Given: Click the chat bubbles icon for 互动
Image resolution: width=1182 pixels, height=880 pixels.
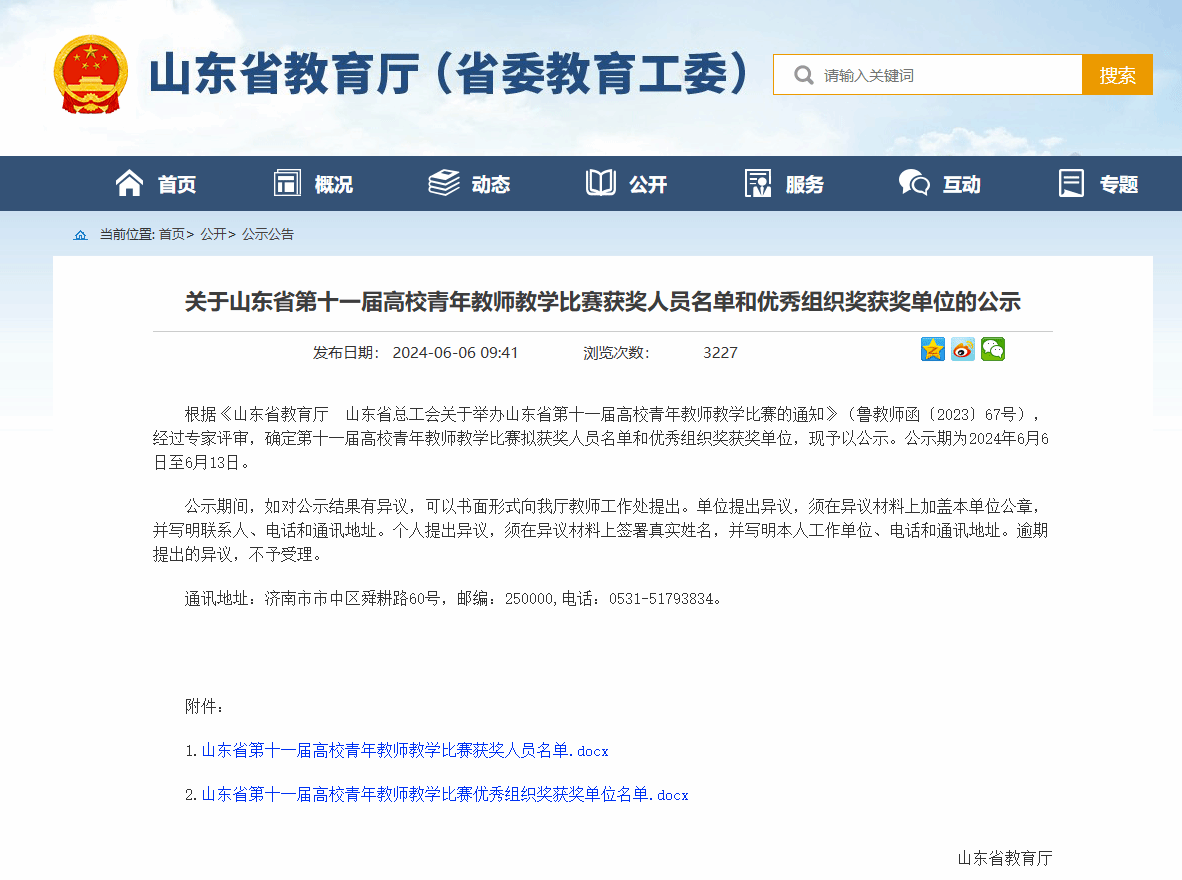Looking at the screenshot, I should 914,183.
